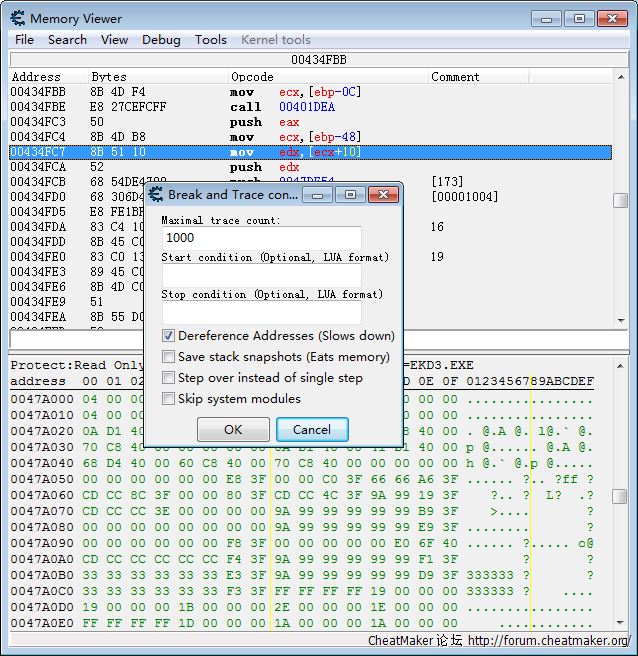This screenshot has width=638, height=656.
Task: Disable the Dereference Addresses checkbox
Action: pos(169,336)
